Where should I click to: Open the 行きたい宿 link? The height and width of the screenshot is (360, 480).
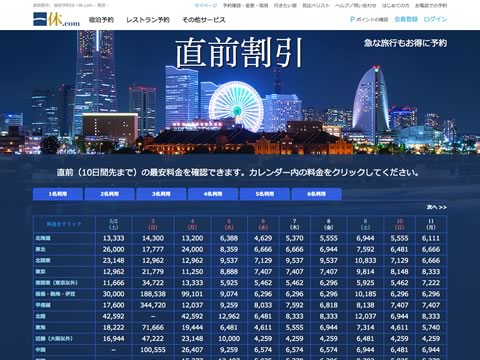[285, 5]
